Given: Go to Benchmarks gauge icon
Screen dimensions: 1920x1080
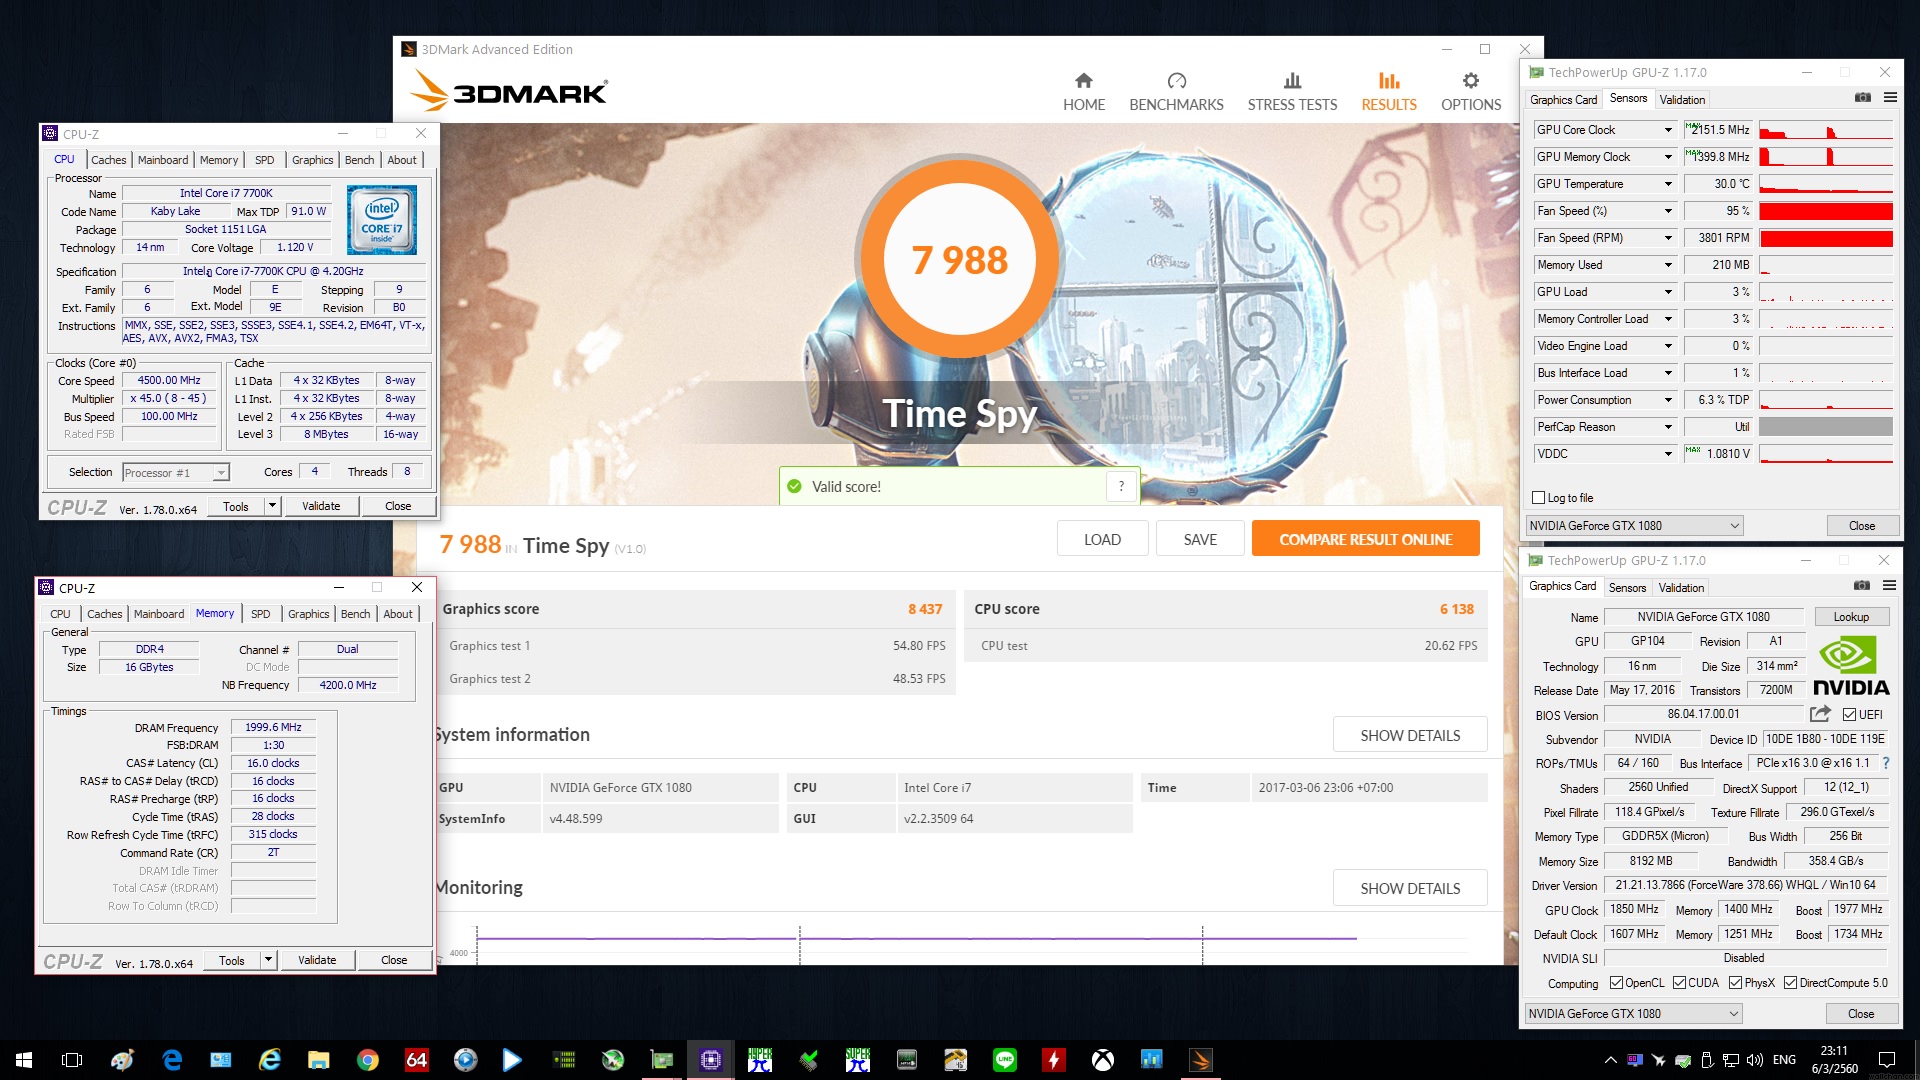Looking at the screenshot, I should point(1176,80).
